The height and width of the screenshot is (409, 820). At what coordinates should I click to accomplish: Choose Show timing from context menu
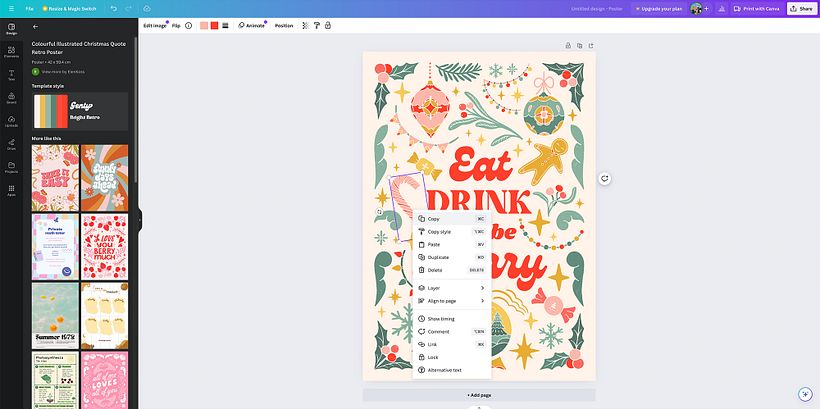(452, 319)
